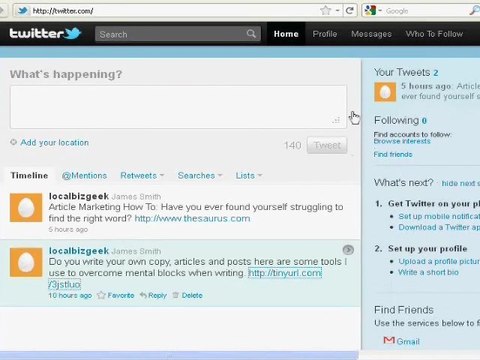
Task: Switch to the @Mentions tab
Action: point(84,175)
